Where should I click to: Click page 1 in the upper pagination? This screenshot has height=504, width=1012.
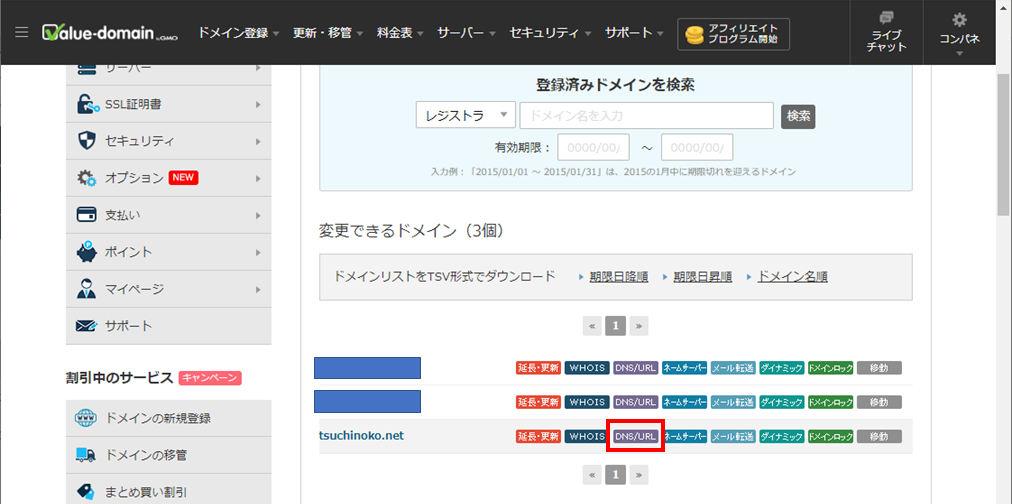615,326
